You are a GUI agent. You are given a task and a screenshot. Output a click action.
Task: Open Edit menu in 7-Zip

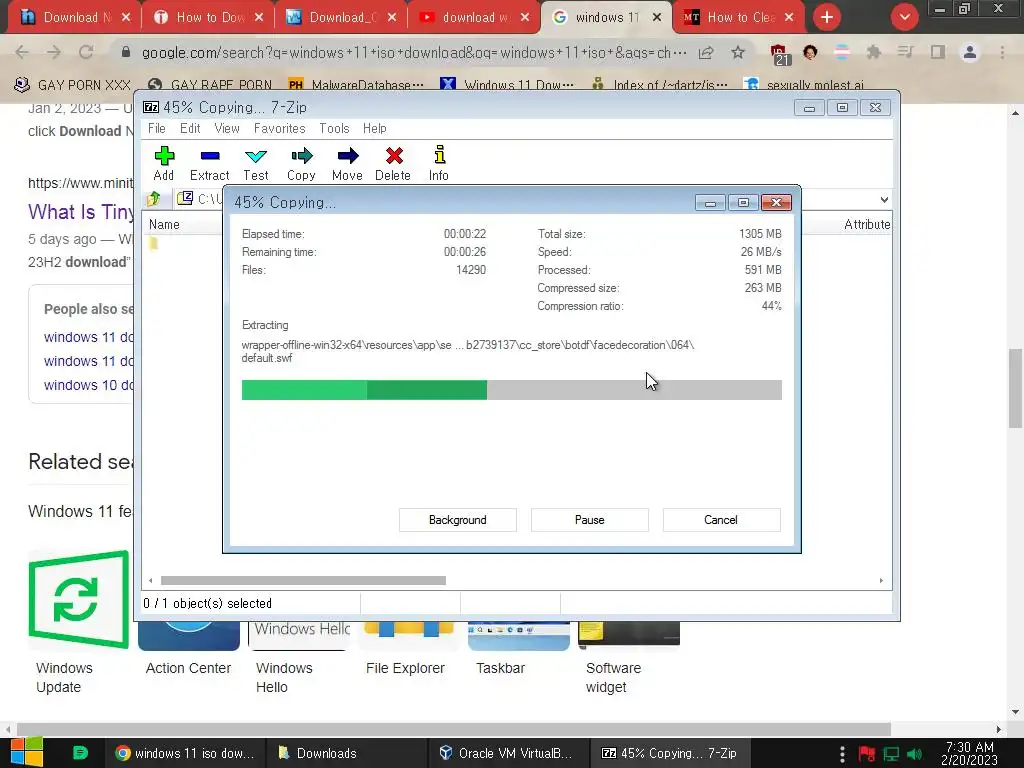pos(190,129)
